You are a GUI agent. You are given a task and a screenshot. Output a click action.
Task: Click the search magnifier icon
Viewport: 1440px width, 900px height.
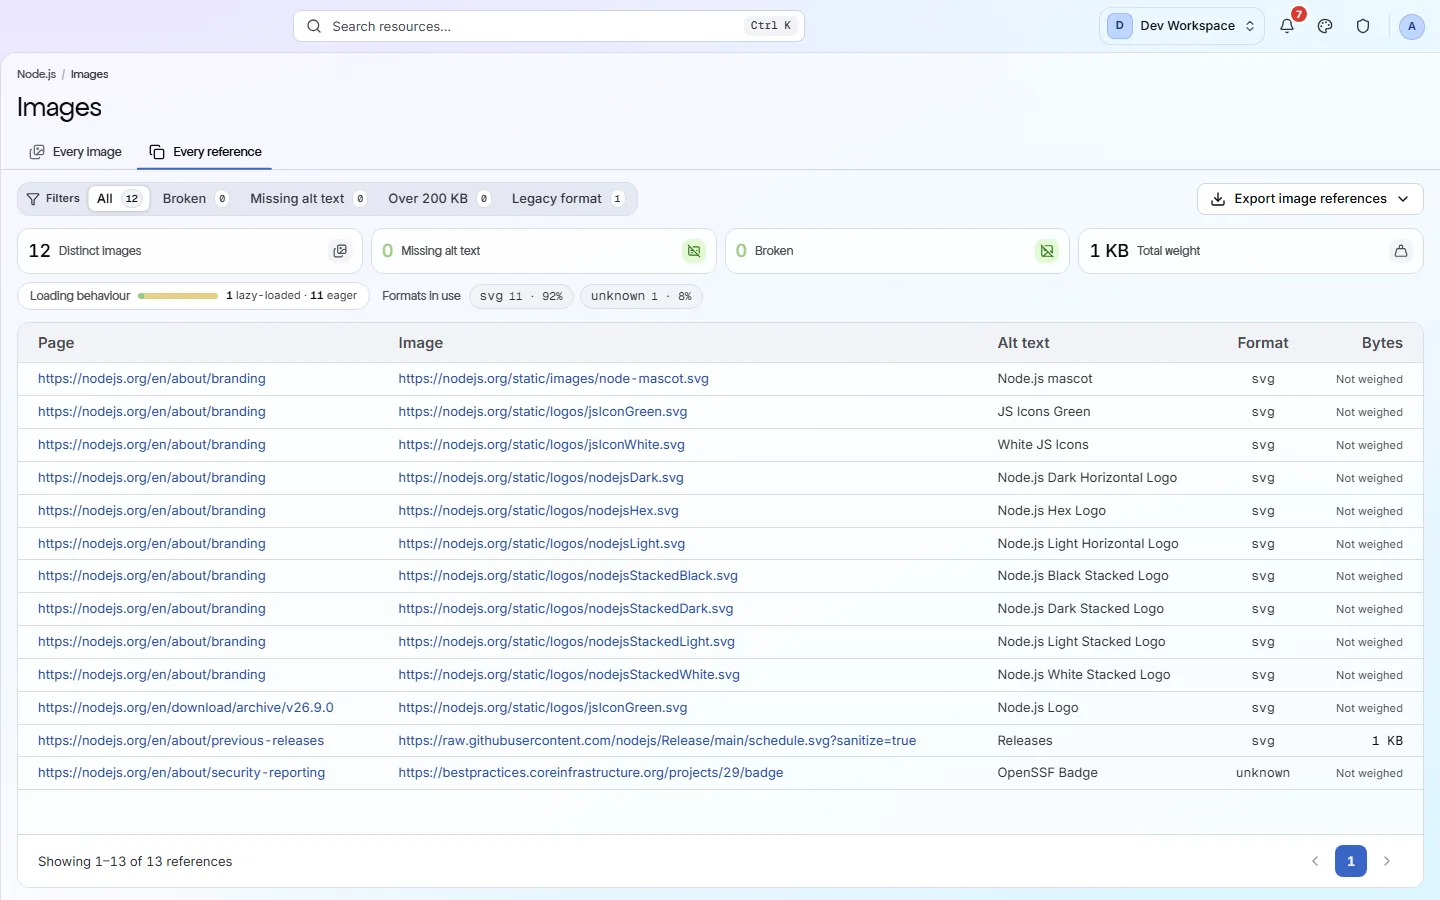[314, 26]
